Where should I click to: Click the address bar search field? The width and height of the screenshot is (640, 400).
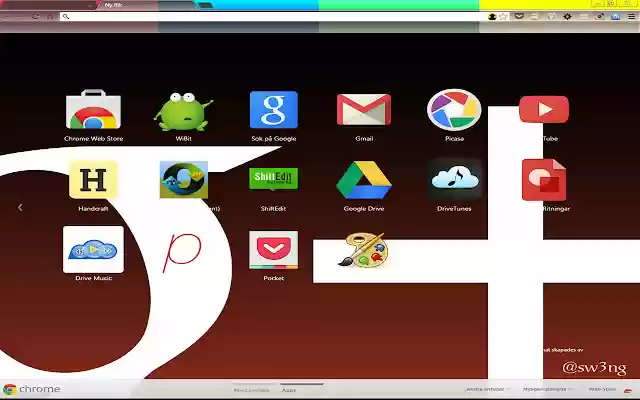coord(273,17)
